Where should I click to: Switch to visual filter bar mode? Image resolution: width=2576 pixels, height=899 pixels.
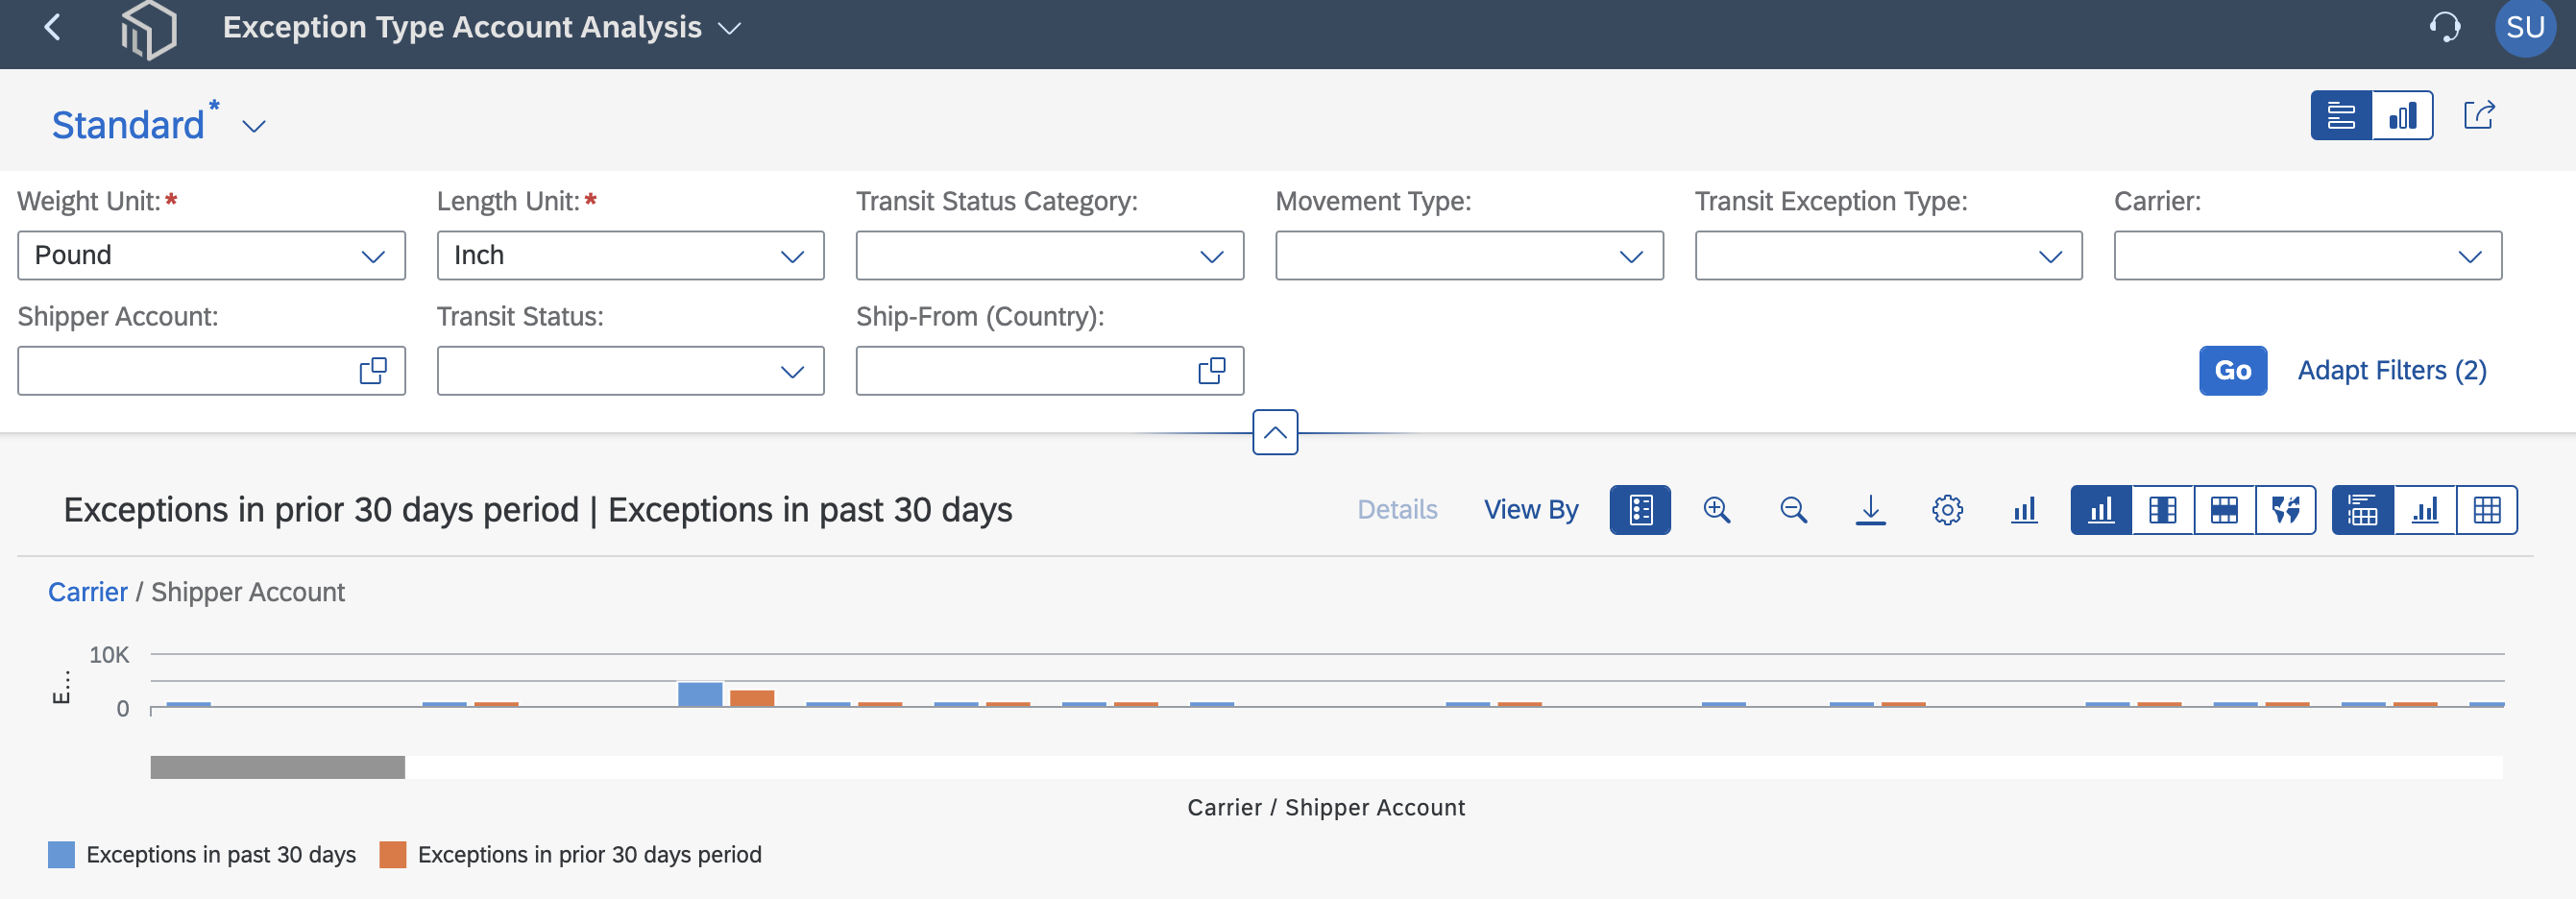click(x=2402, y=115)
